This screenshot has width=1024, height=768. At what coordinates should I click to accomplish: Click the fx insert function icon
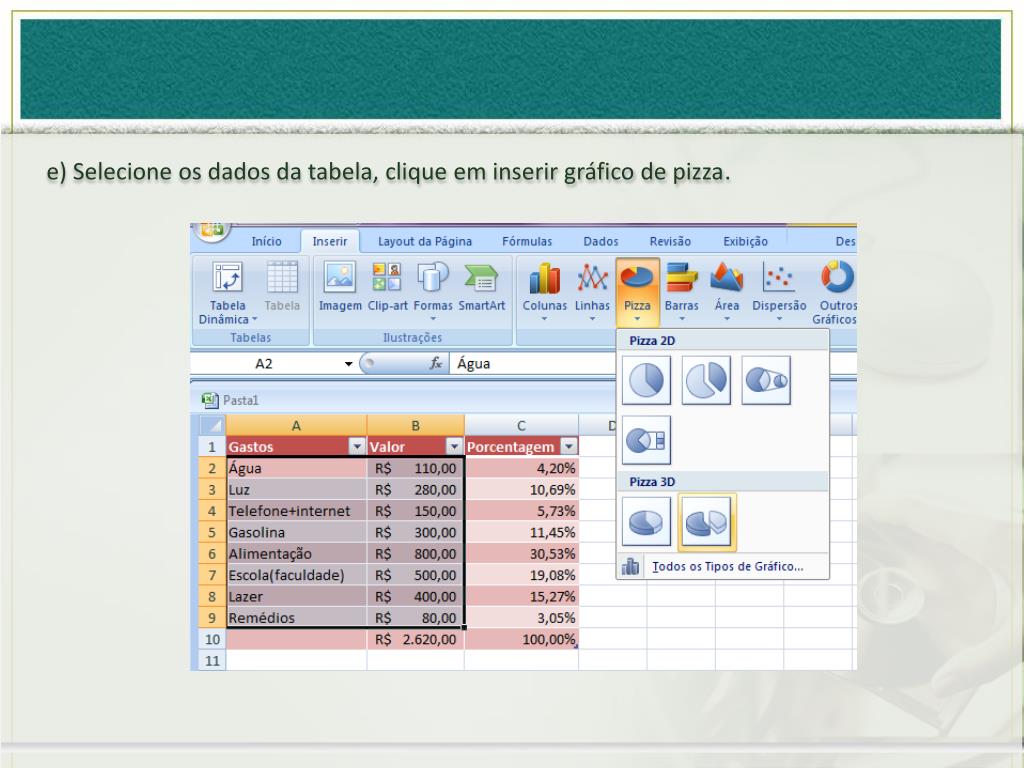(436, 363)
